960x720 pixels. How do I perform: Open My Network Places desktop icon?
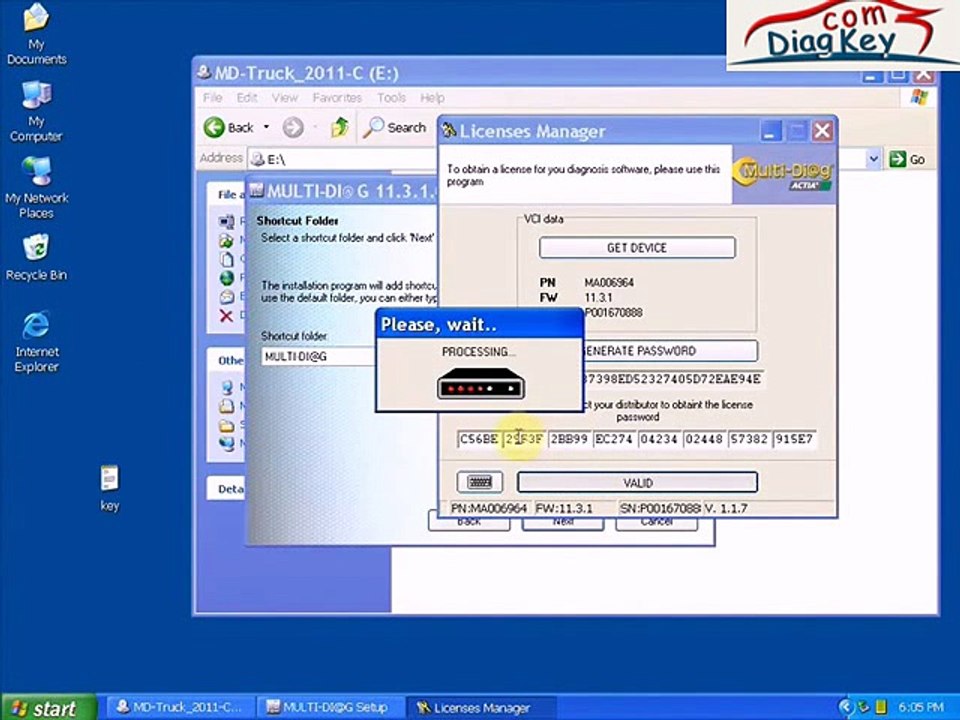click(x=36, y=188)
